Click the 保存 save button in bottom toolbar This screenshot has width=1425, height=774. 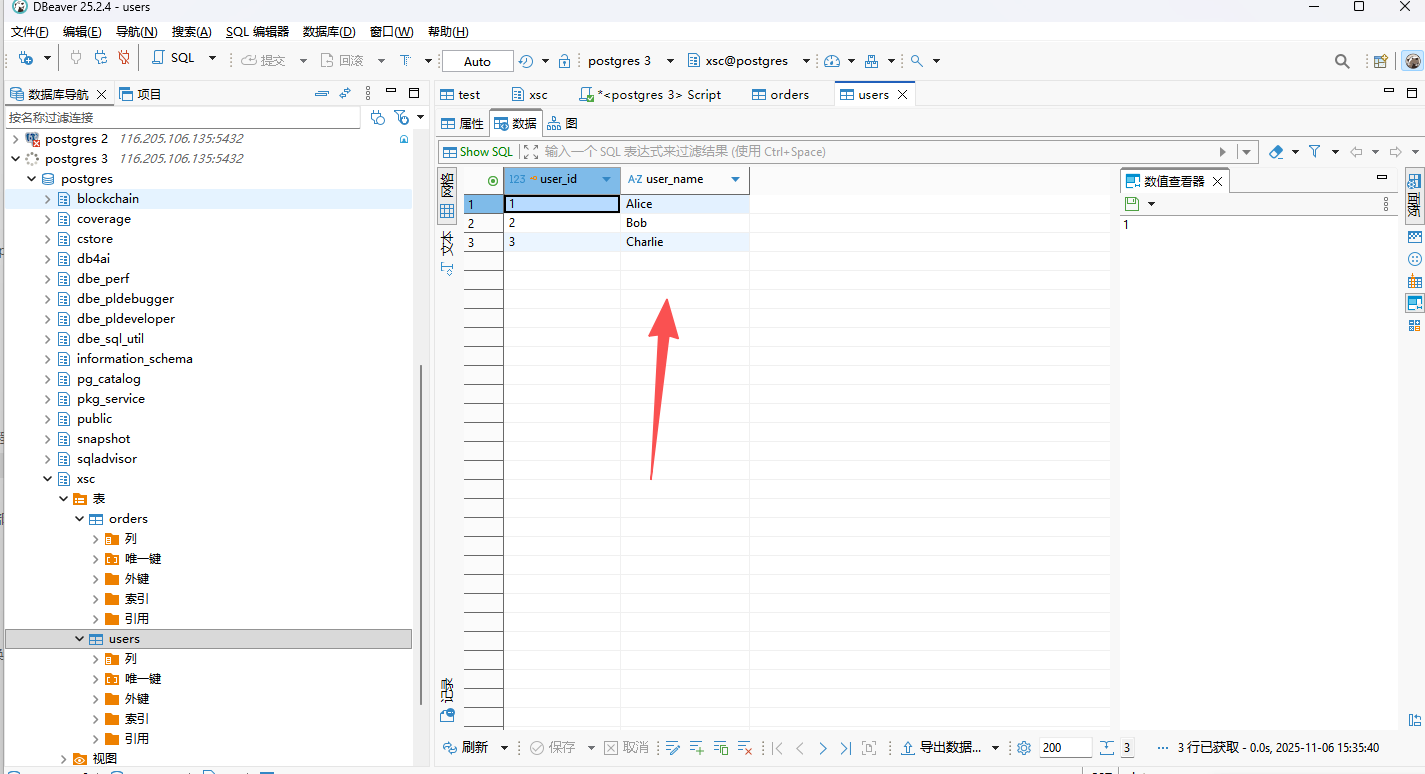click(x=553, y=748)
